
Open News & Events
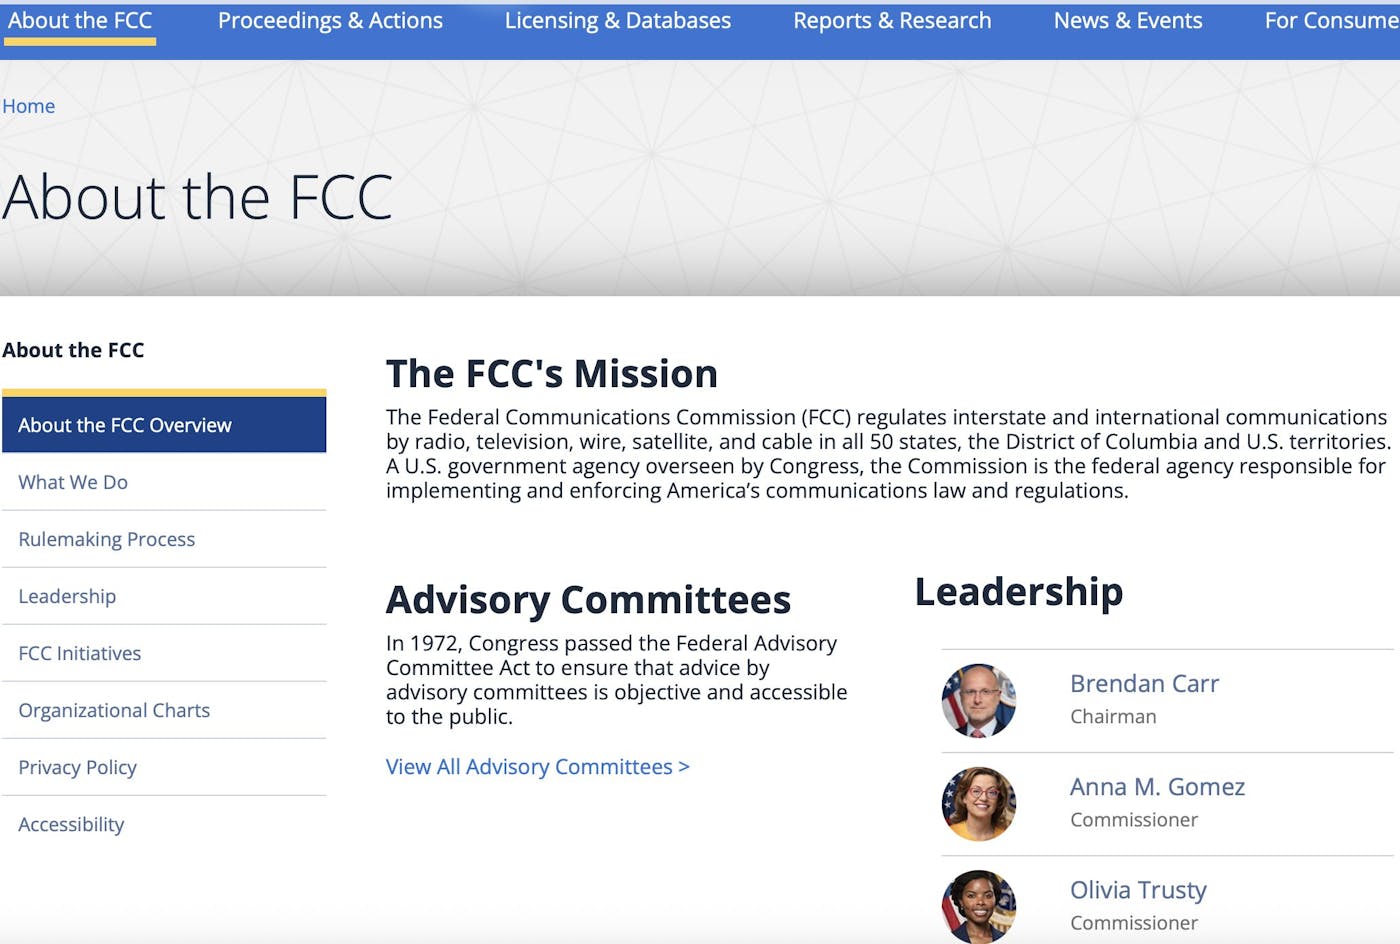point(1128,20)
